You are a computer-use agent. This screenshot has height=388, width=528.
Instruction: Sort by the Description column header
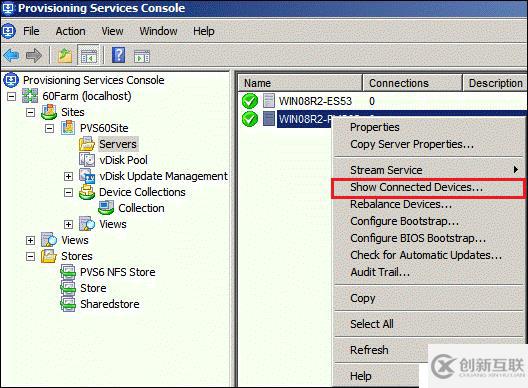[x=495, y=83]
